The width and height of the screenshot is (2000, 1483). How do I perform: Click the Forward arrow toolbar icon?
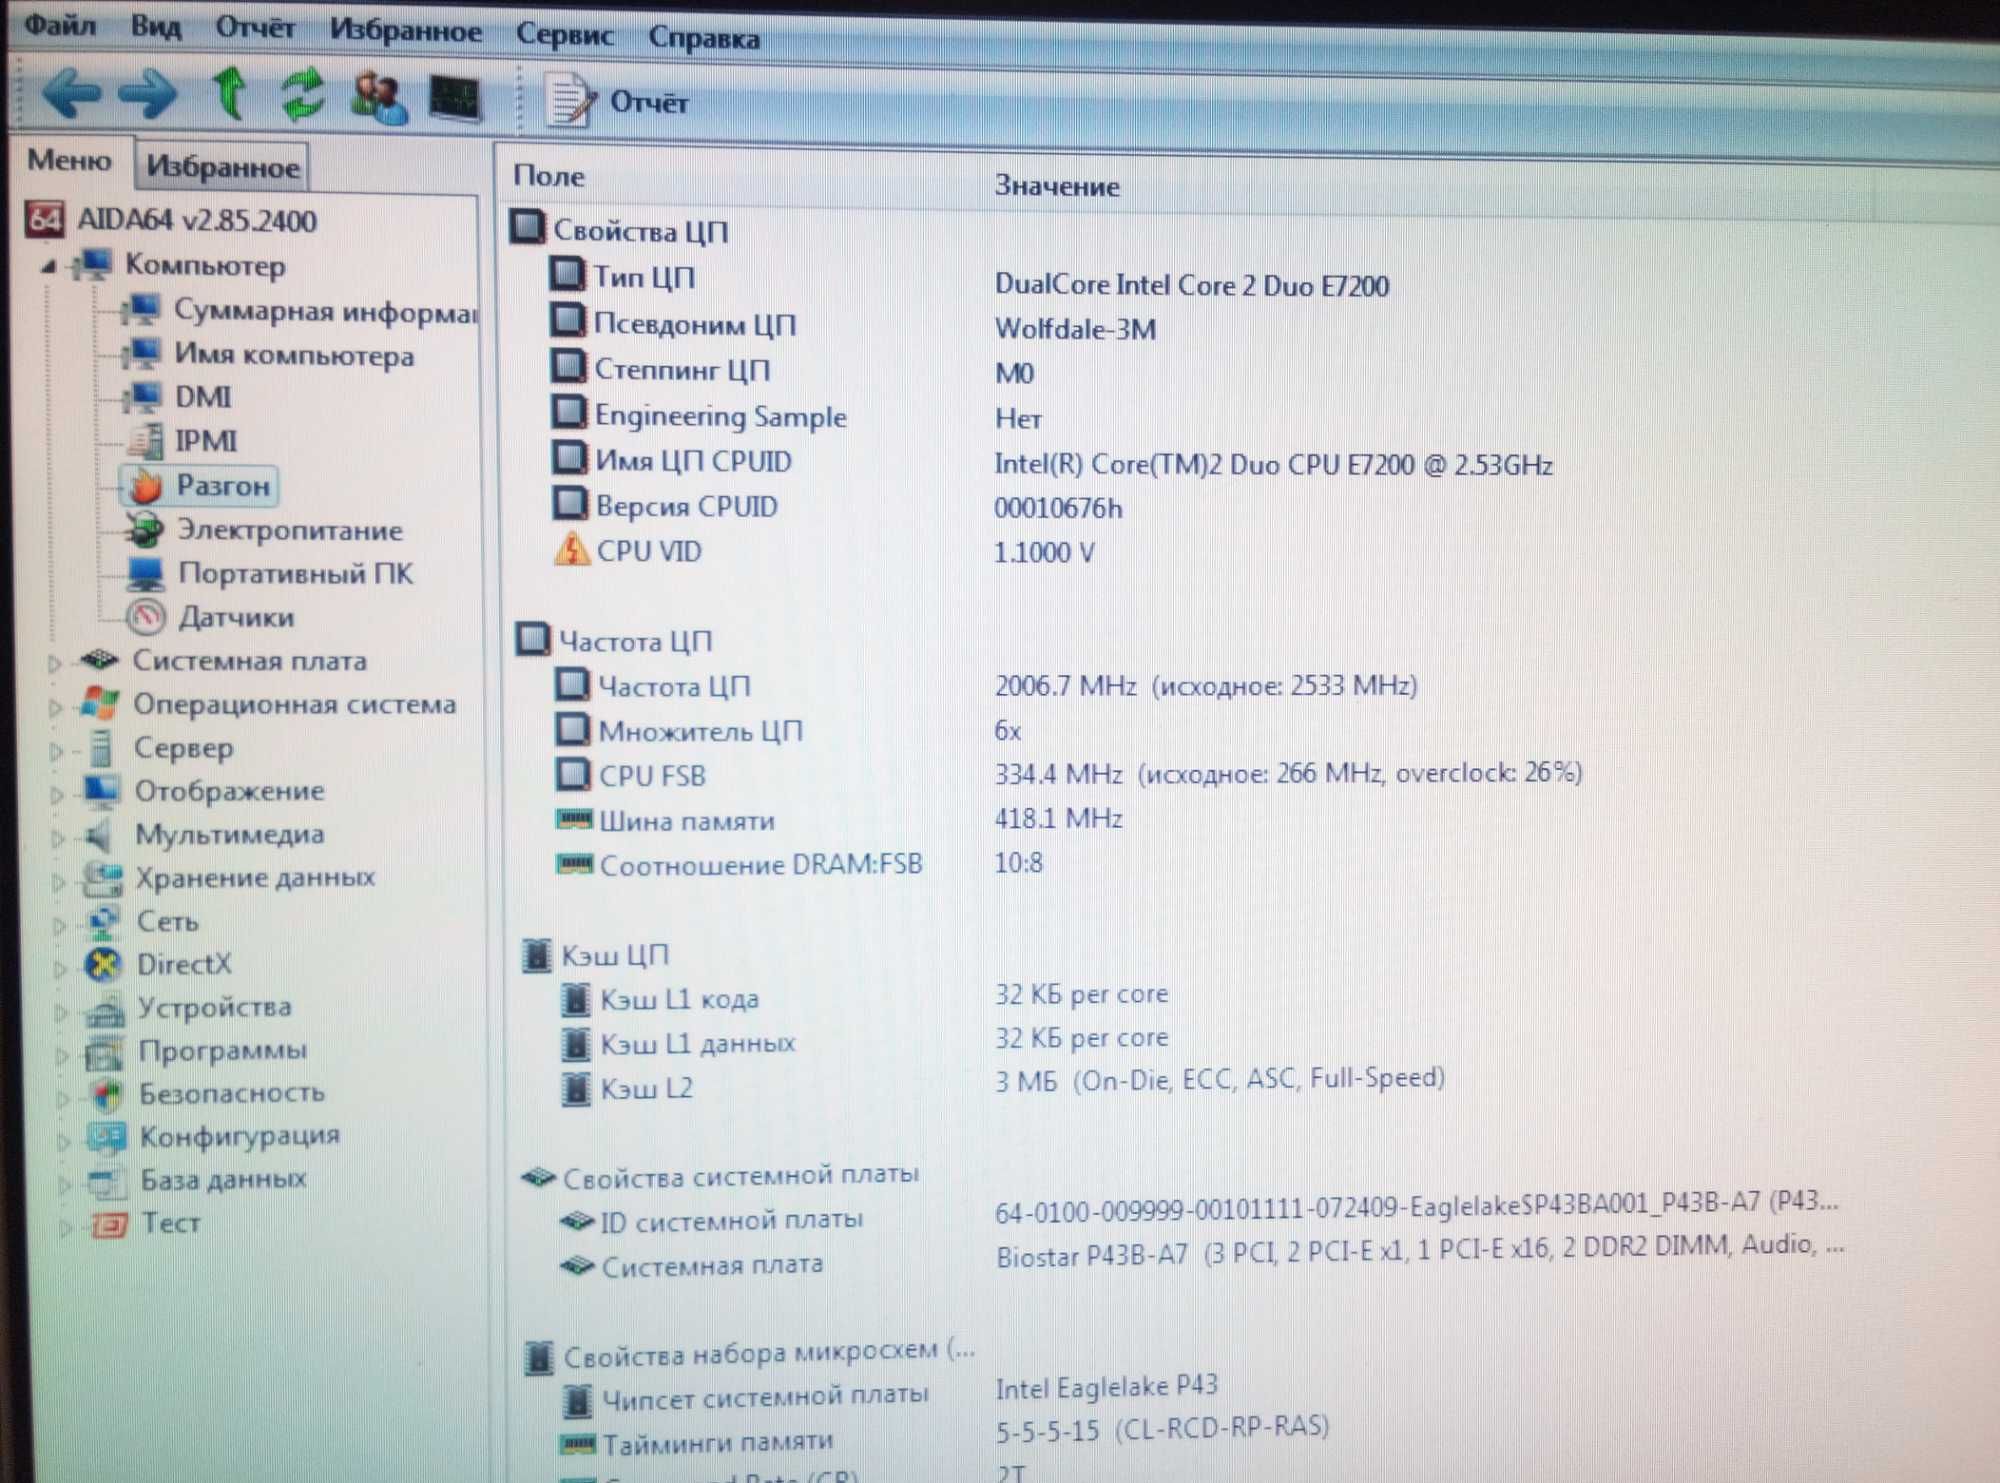(x=148, y=94)
